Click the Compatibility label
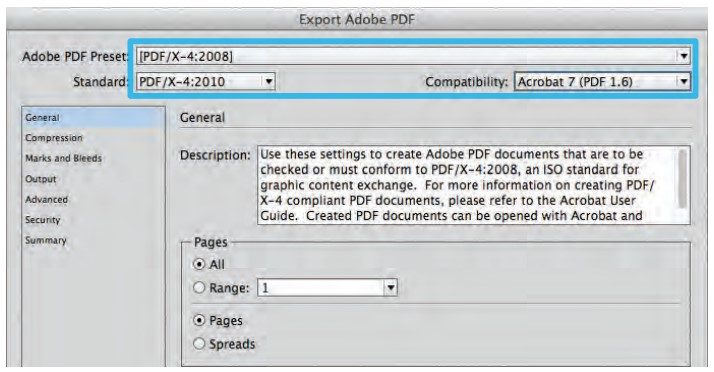The image size is (714, 372). (466, 82)
